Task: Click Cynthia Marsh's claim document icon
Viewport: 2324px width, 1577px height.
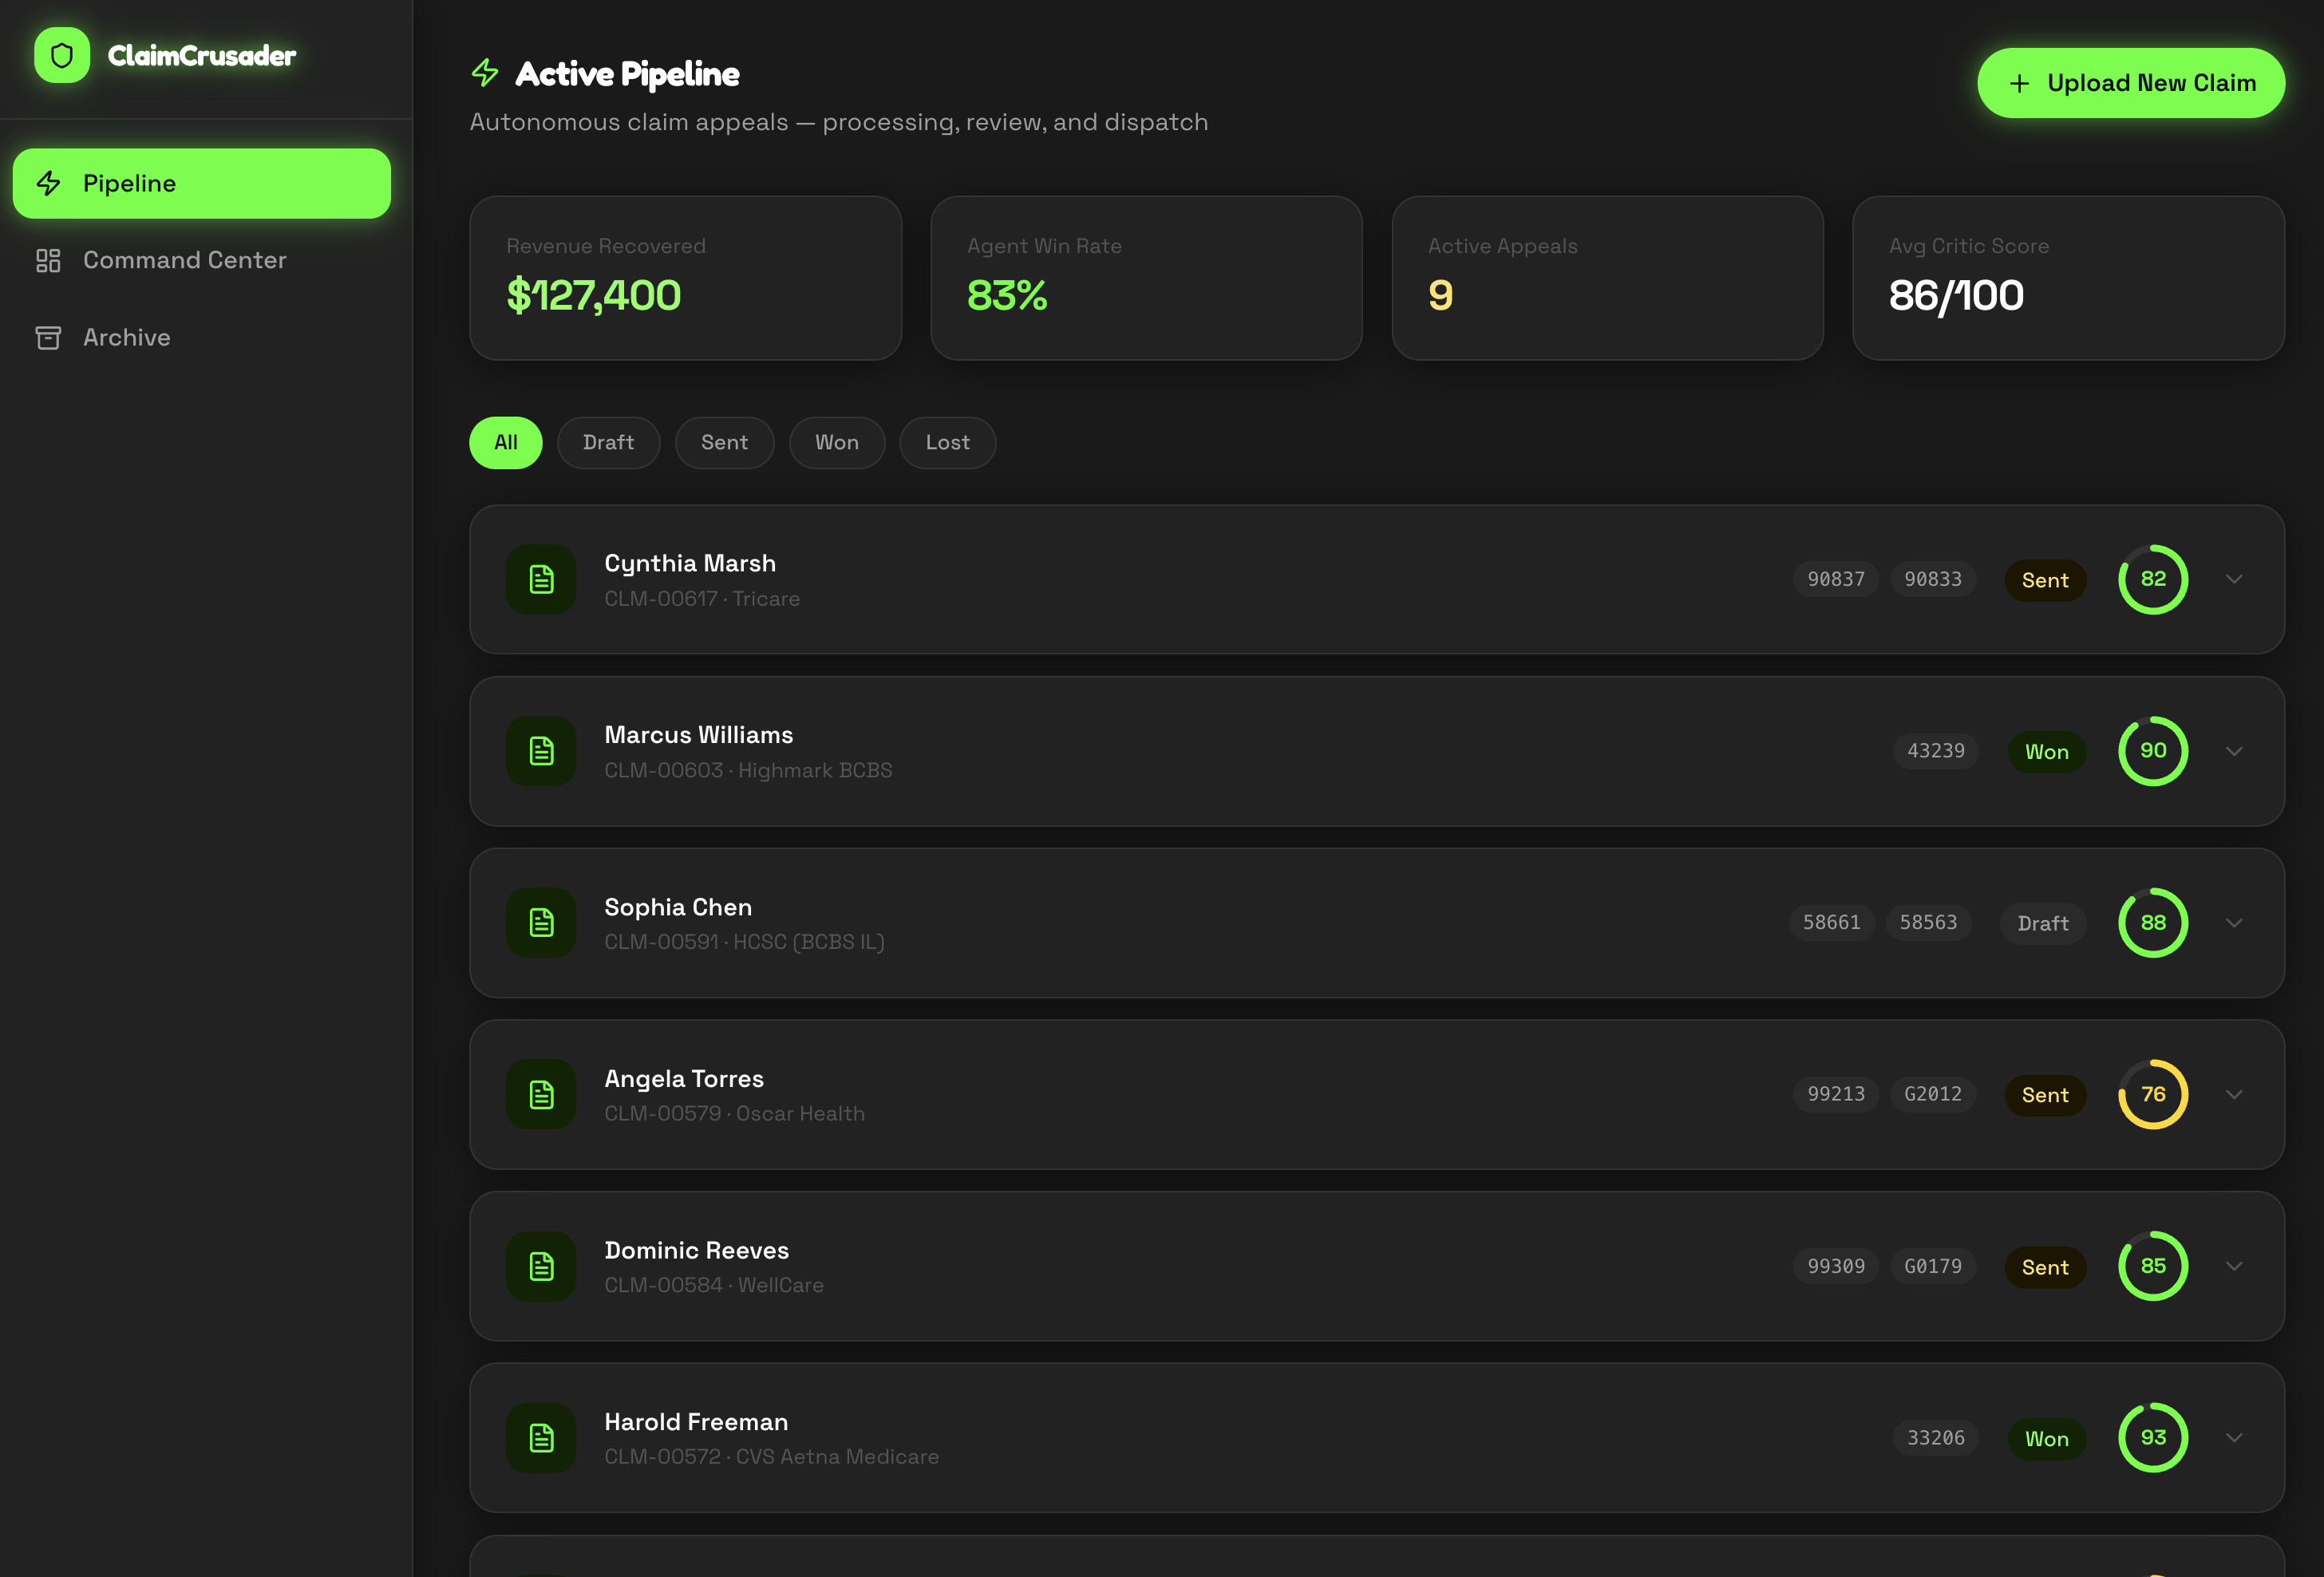Action: point(541,579)
